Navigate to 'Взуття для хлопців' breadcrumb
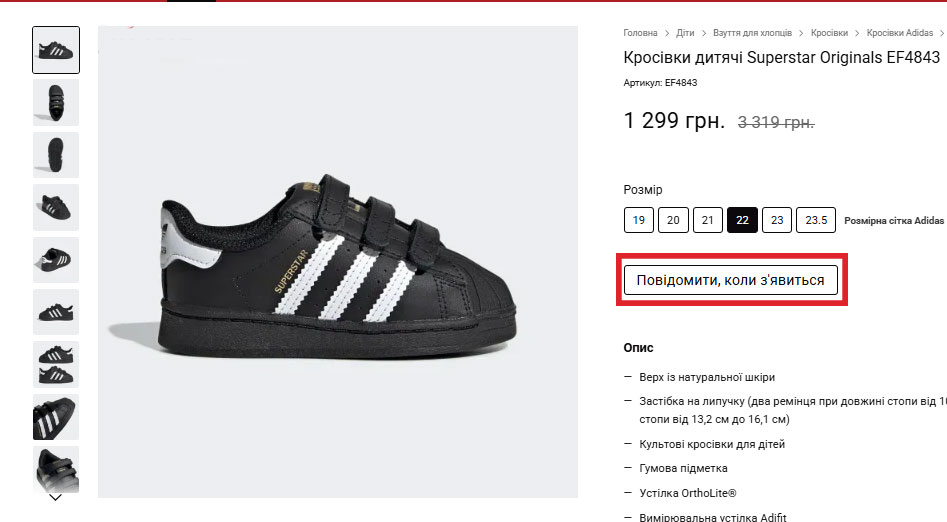The image size is (947, 522). tap(751, 33)
